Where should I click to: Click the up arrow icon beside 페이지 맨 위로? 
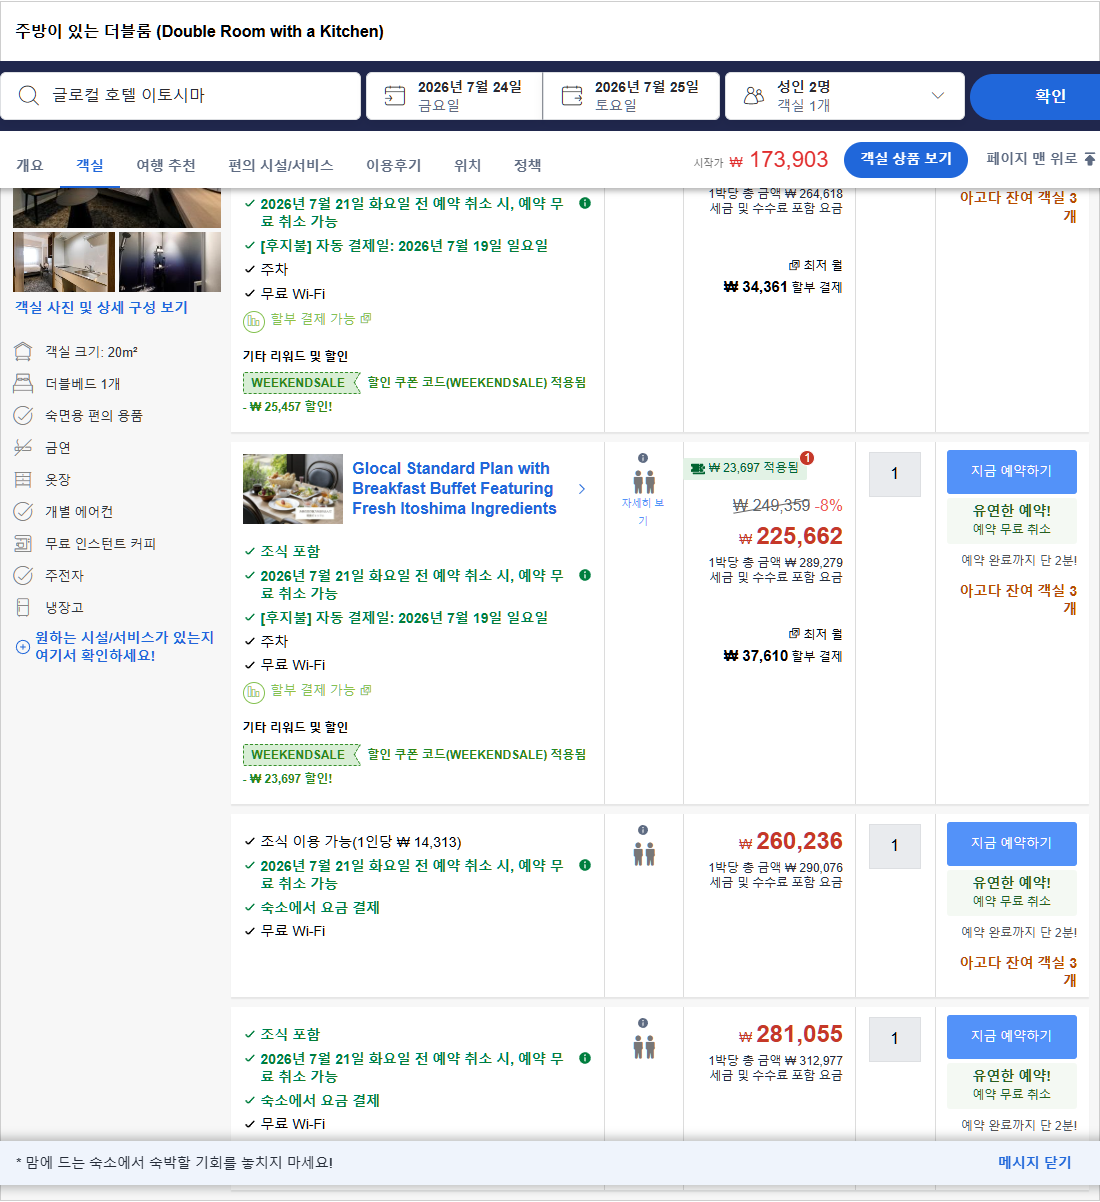1090,159
